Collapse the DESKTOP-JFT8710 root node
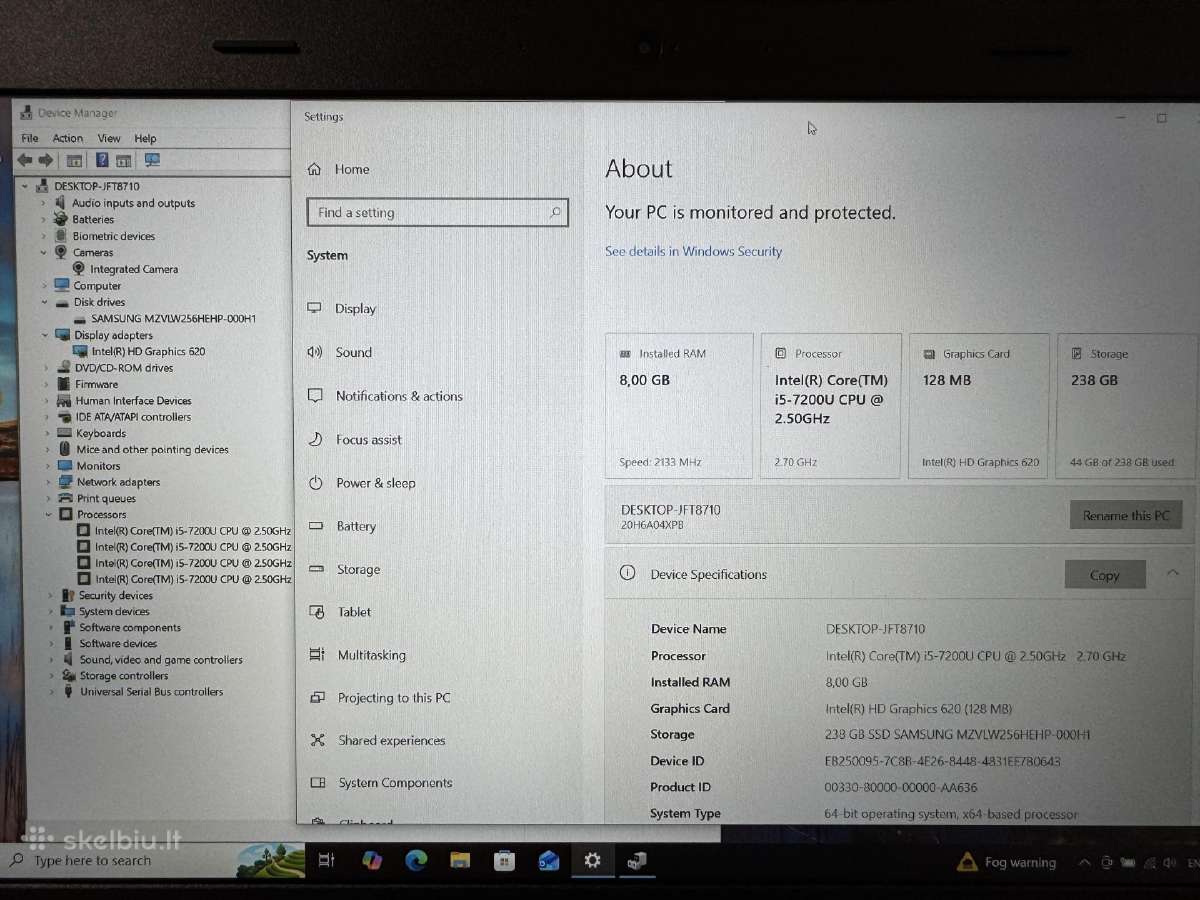The image size is (1200, 900). (25, 187)
